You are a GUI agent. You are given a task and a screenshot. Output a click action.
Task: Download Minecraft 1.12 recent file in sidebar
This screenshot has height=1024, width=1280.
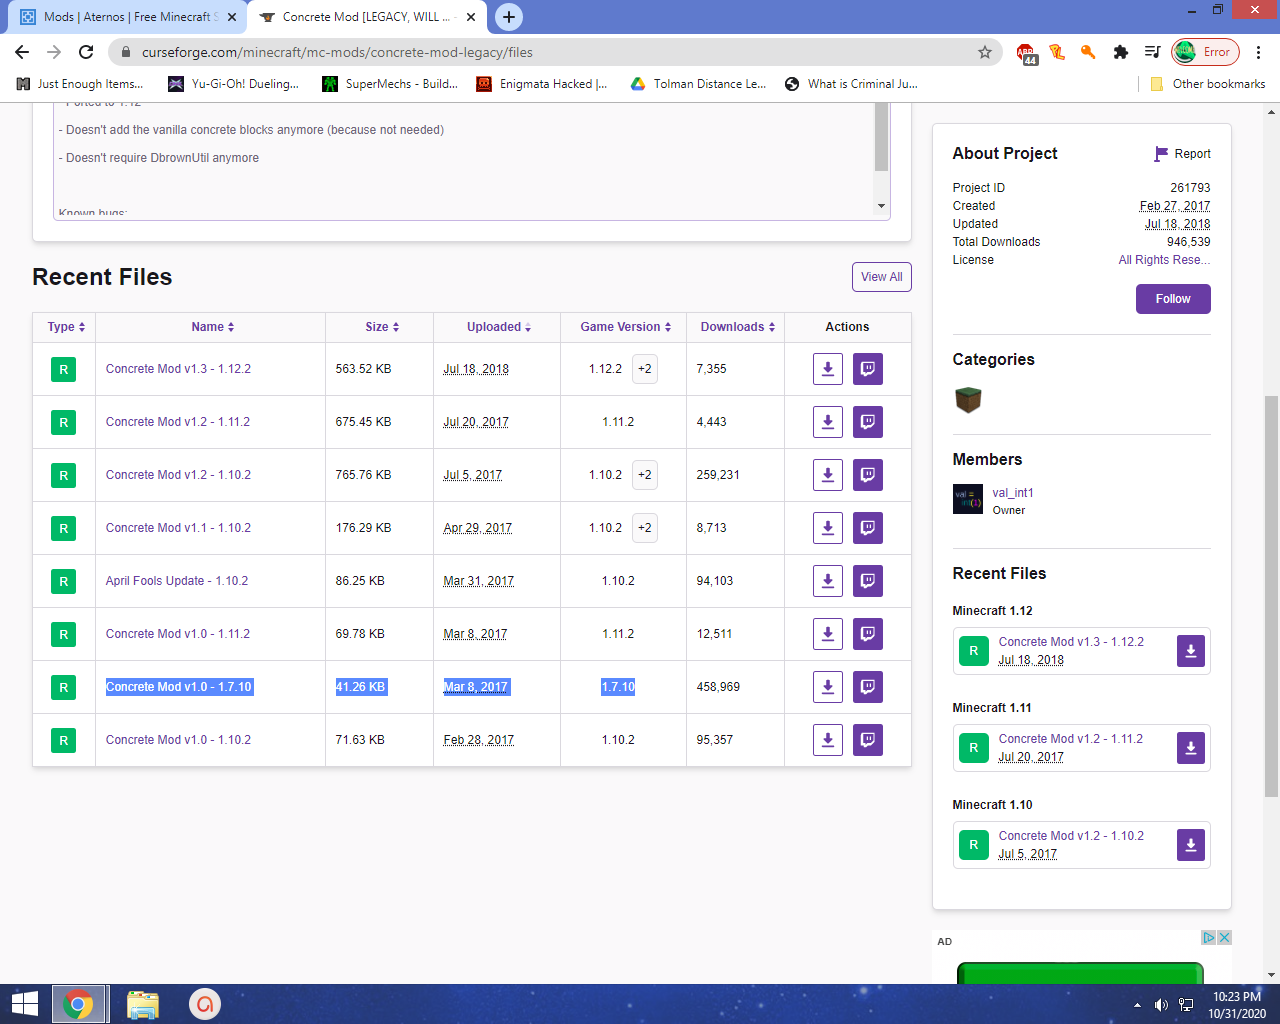coord(1191,651)
